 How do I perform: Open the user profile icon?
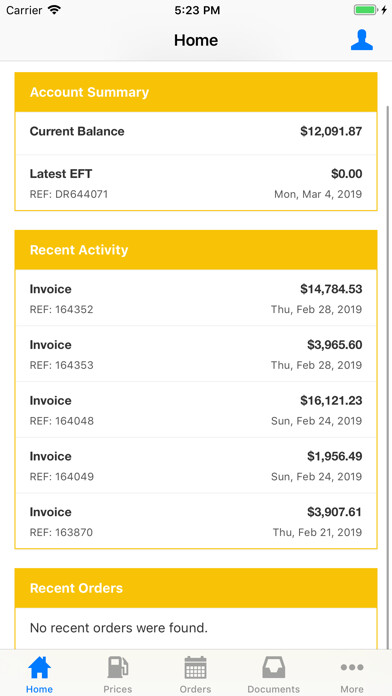[361, 40]
